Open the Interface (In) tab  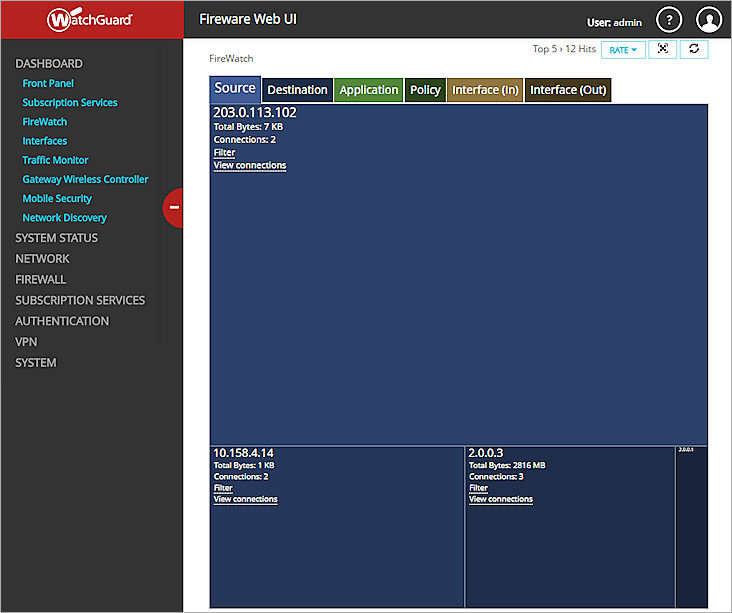[485, 90]
